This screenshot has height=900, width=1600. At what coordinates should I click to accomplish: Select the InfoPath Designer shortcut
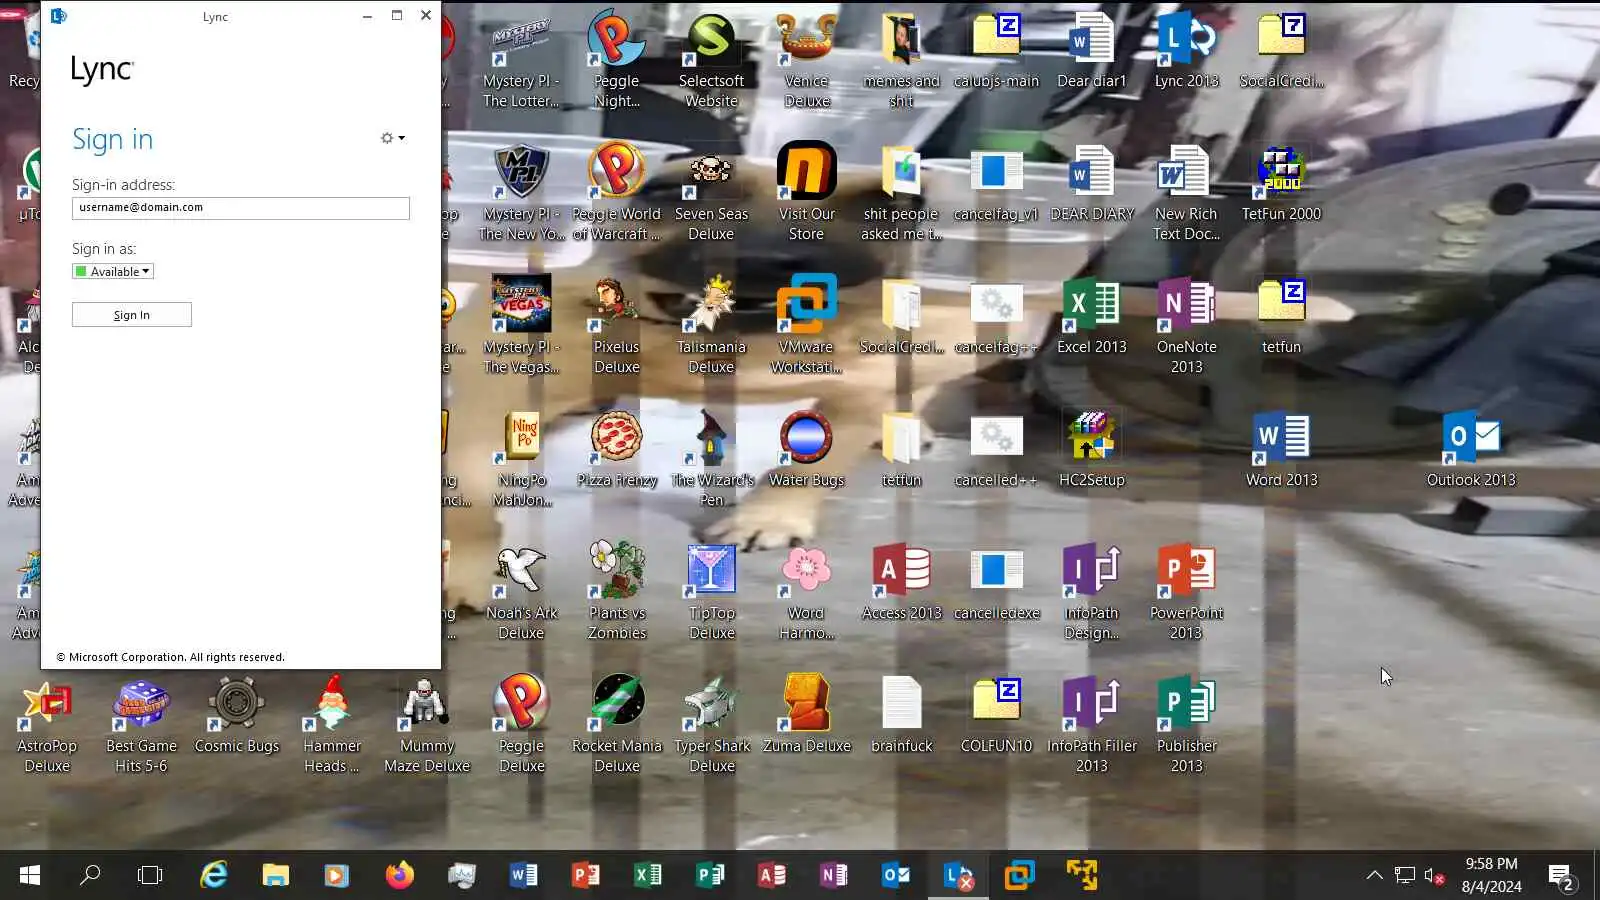coord(1092,592)
